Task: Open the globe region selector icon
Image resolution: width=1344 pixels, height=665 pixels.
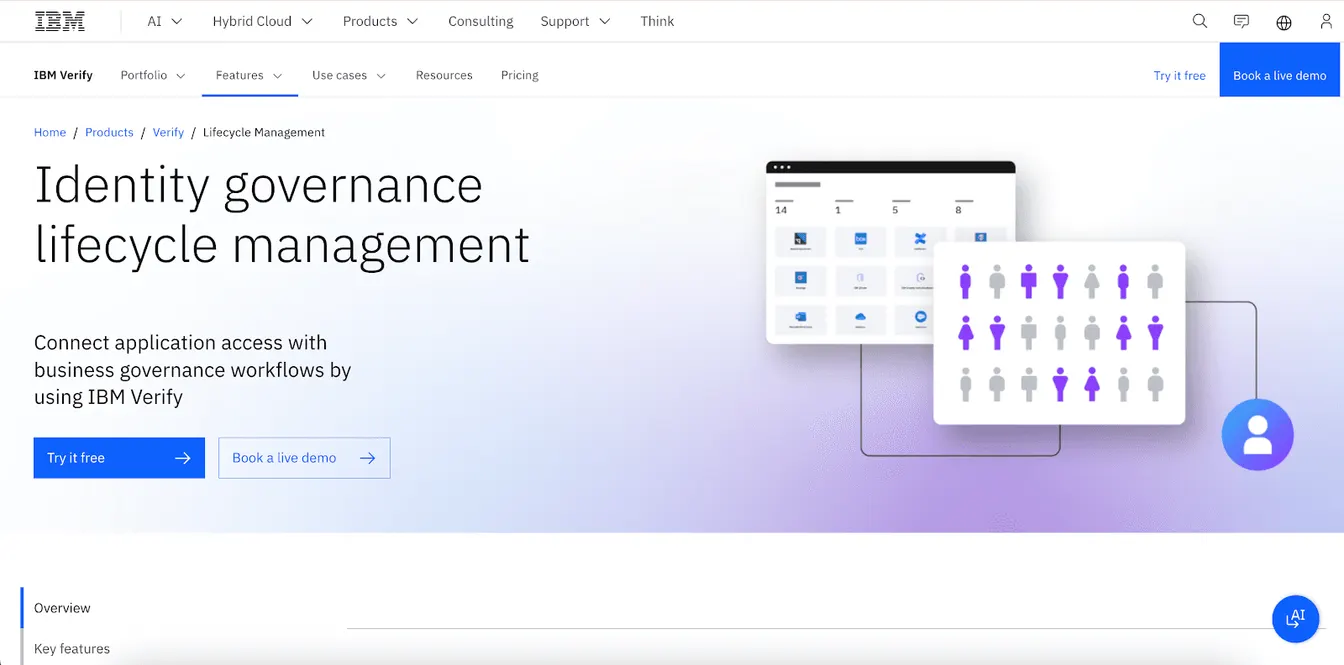Action: click(x=1284, y=22)
